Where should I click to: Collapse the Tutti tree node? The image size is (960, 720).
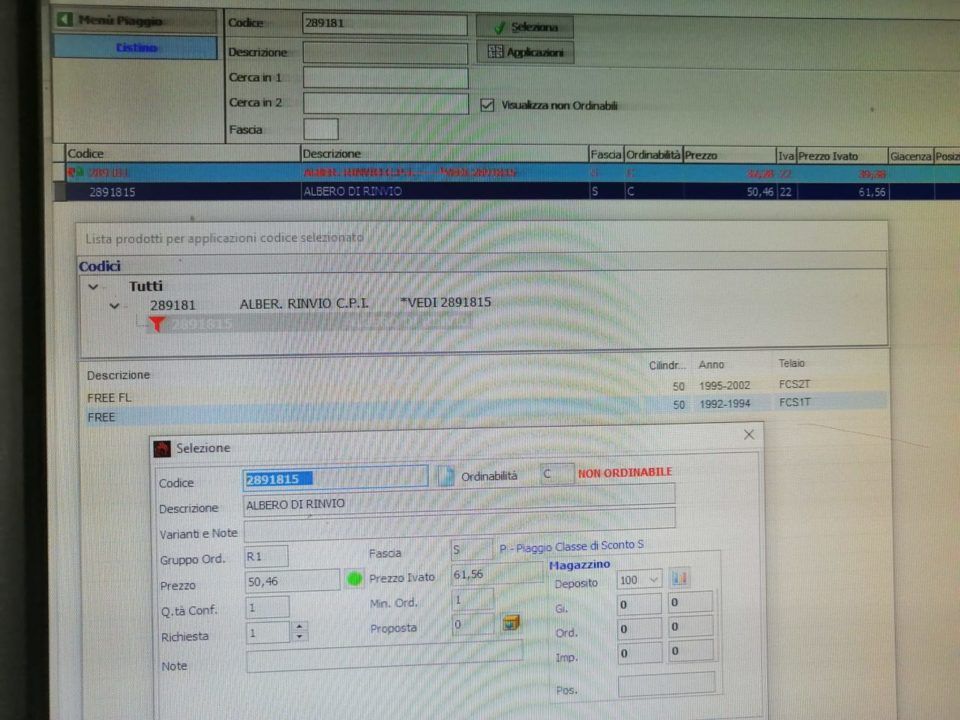point(93,286)
